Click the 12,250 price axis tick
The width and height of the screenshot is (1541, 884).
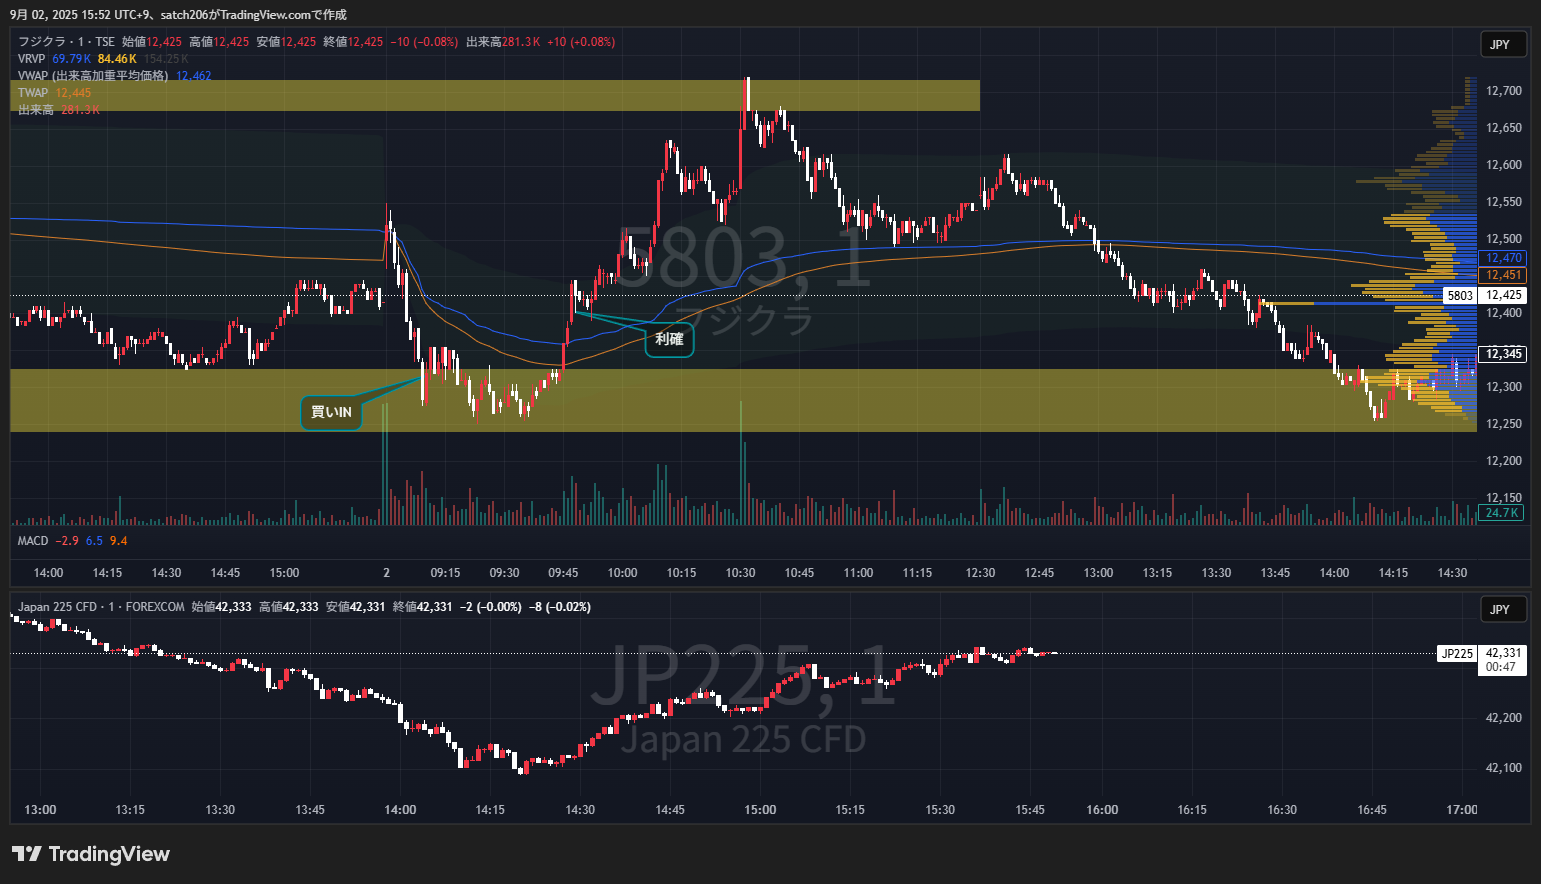click(1504, 424)
